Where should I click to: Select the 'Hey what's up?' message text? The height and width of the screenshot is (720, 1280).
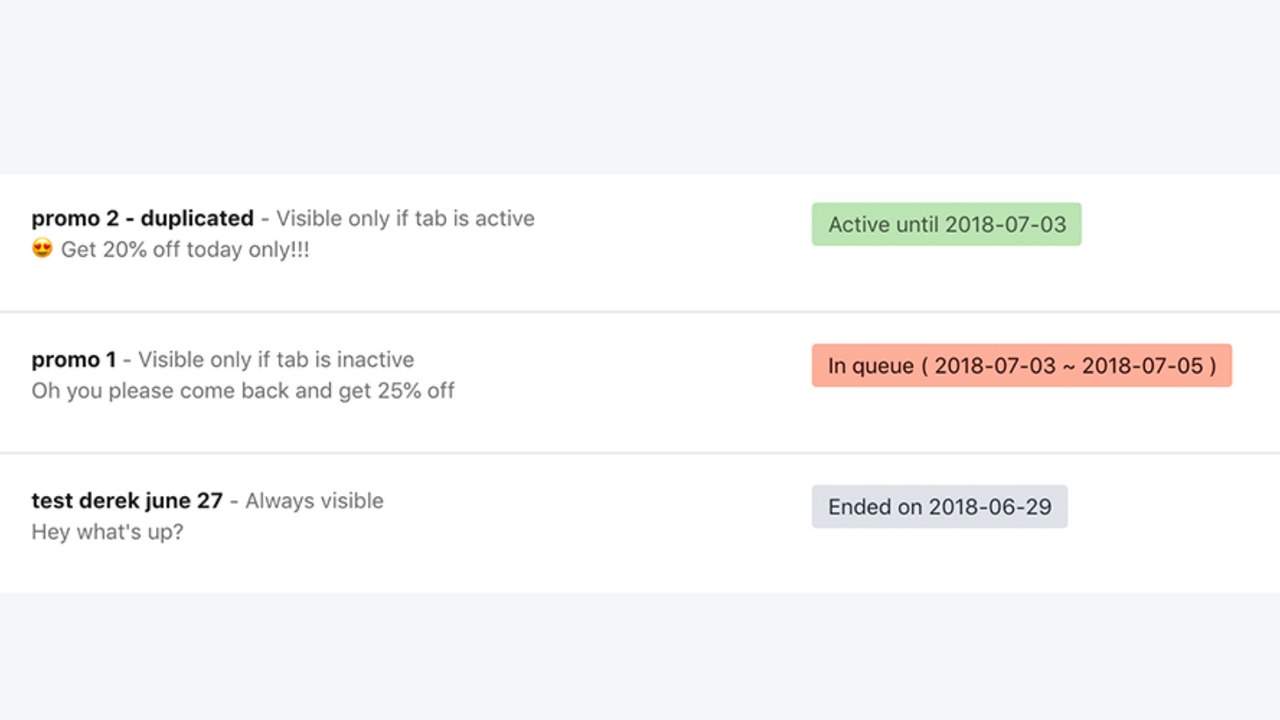(x=108, y=532)
